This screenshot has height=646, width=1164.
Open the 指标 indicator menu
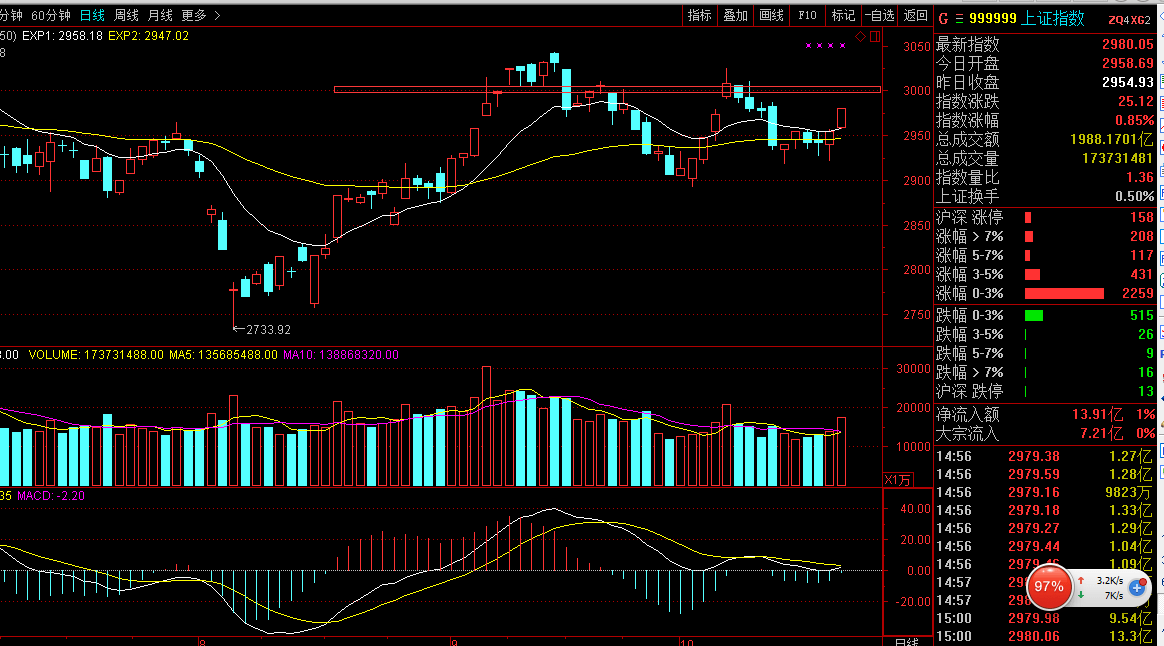point(699,15)
